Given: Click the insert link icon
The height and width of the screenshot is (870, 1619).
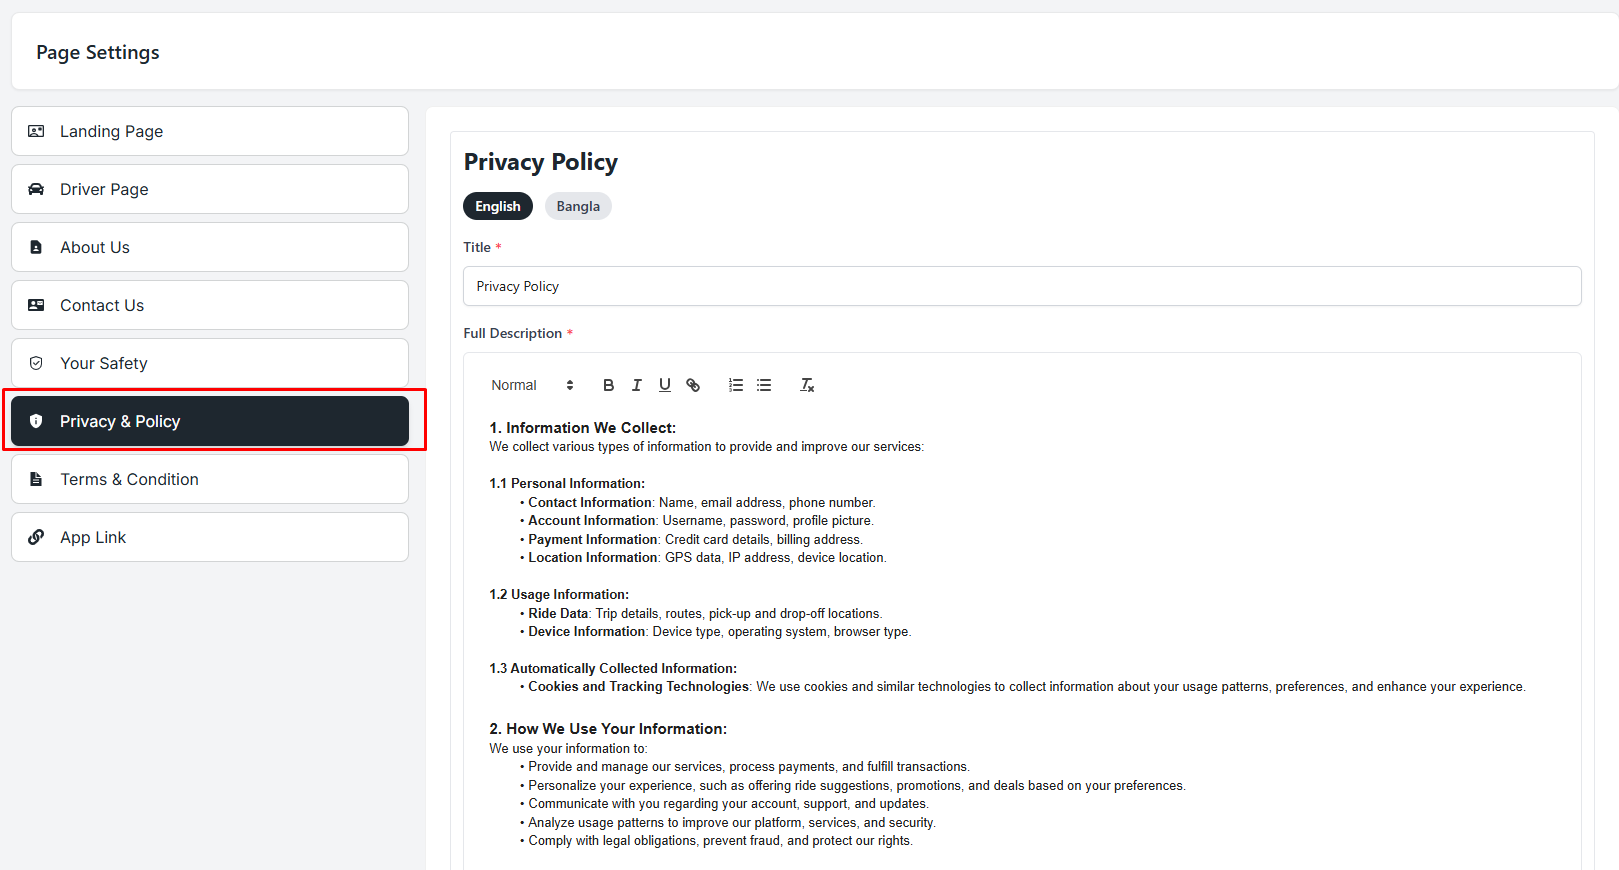Looking at the screenshot, I should click(x=693, y=385).
